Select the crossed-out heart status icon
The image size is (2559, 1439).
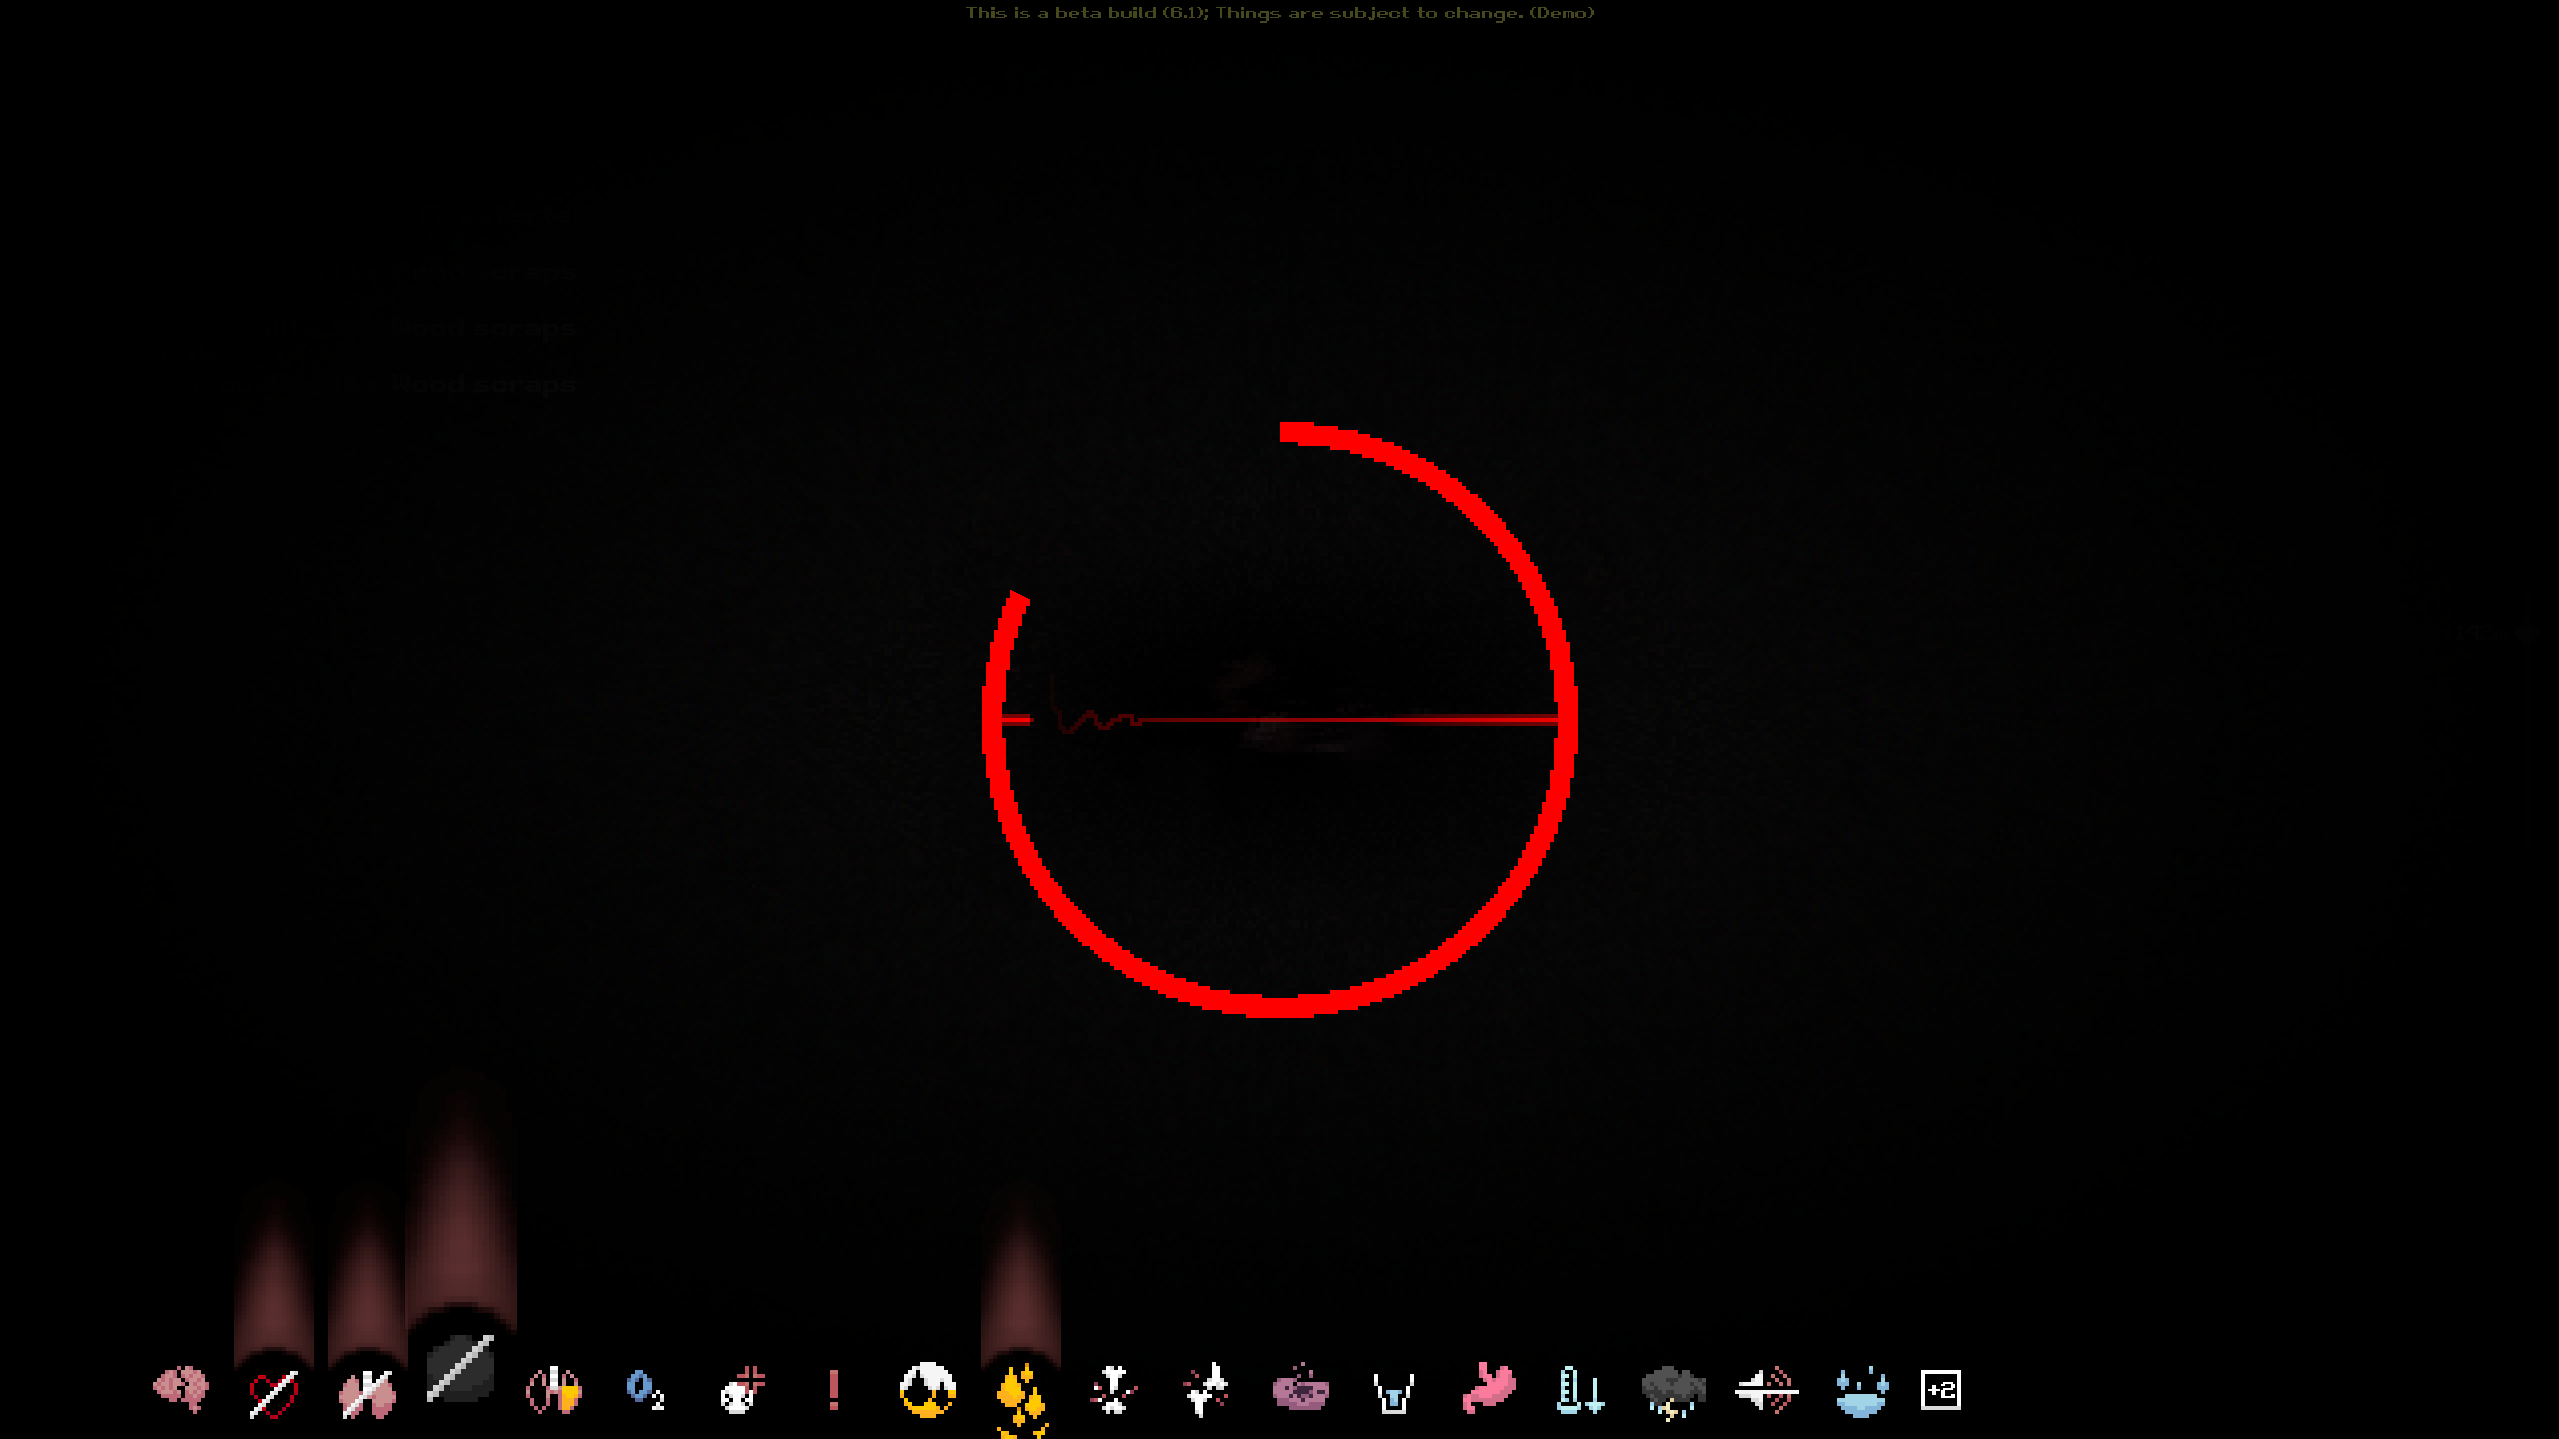coord(273,1393)
